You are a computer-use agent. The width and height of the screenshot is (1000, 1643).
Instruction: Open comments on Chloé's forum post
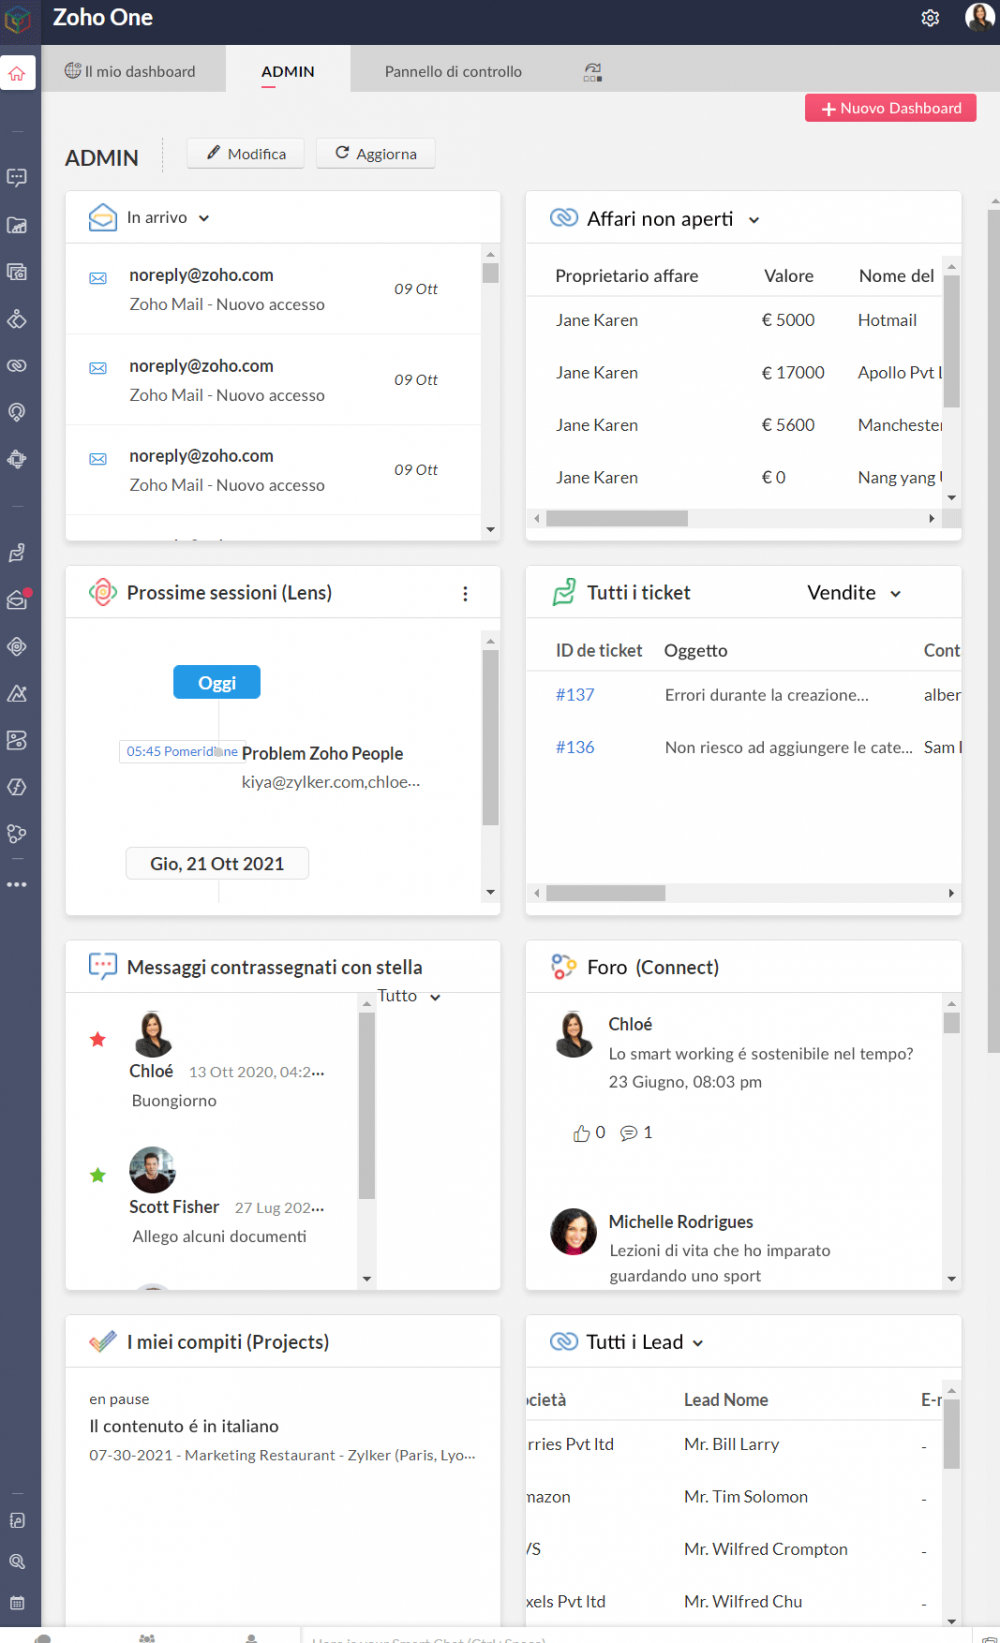[x=629, y=1133]
